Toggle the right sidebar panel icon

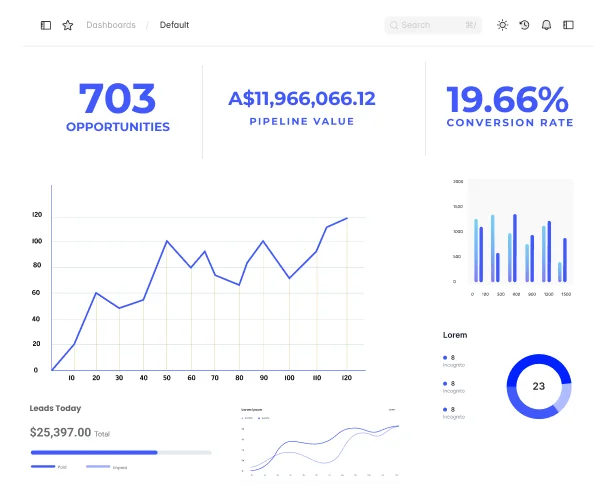(569, 25)
